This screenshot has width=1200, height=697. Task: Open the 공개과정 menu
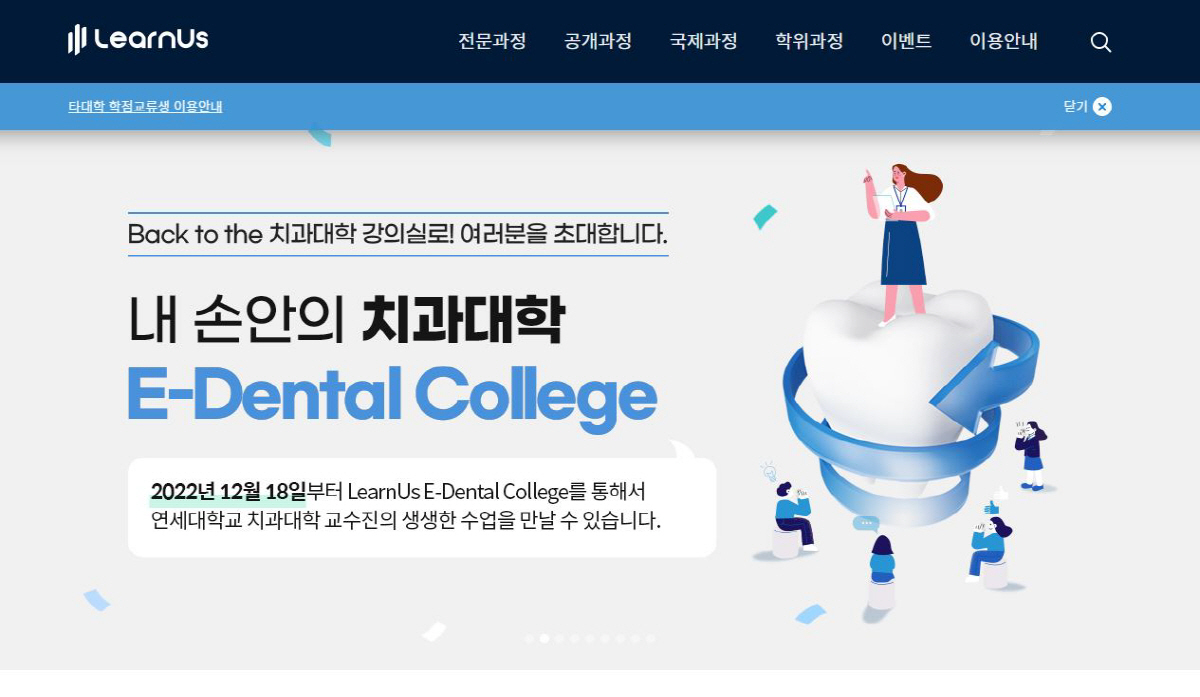pyautogui.click(x=598, y=41)
